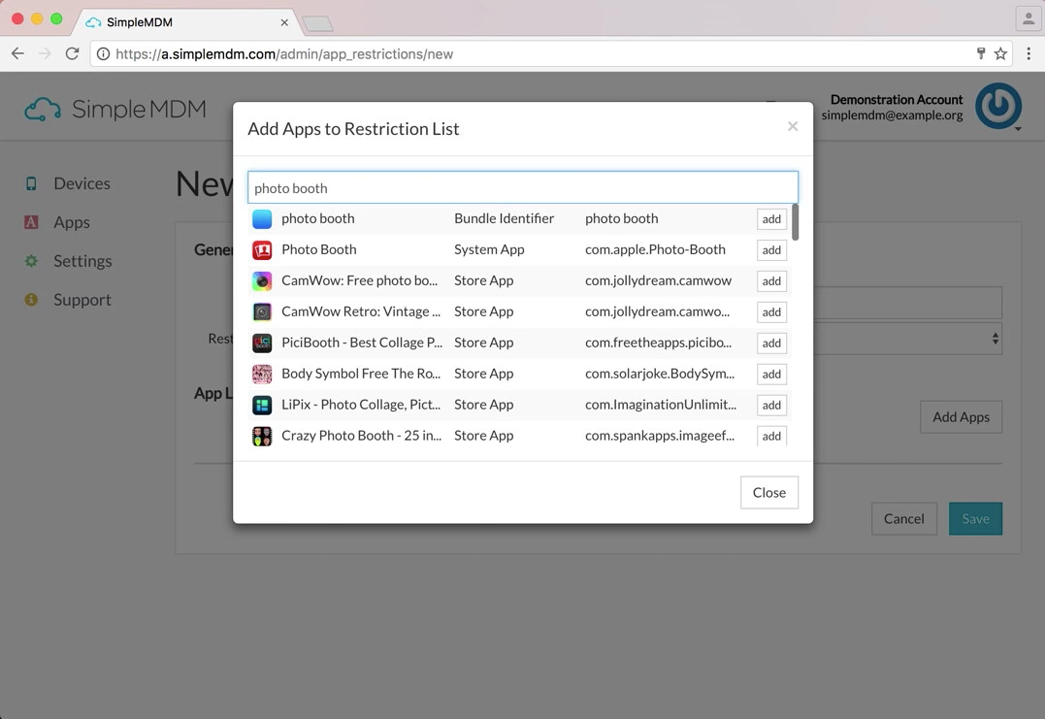Open Apps in the sidebar
Viewport: 1045px width, 719px height.
71,223
